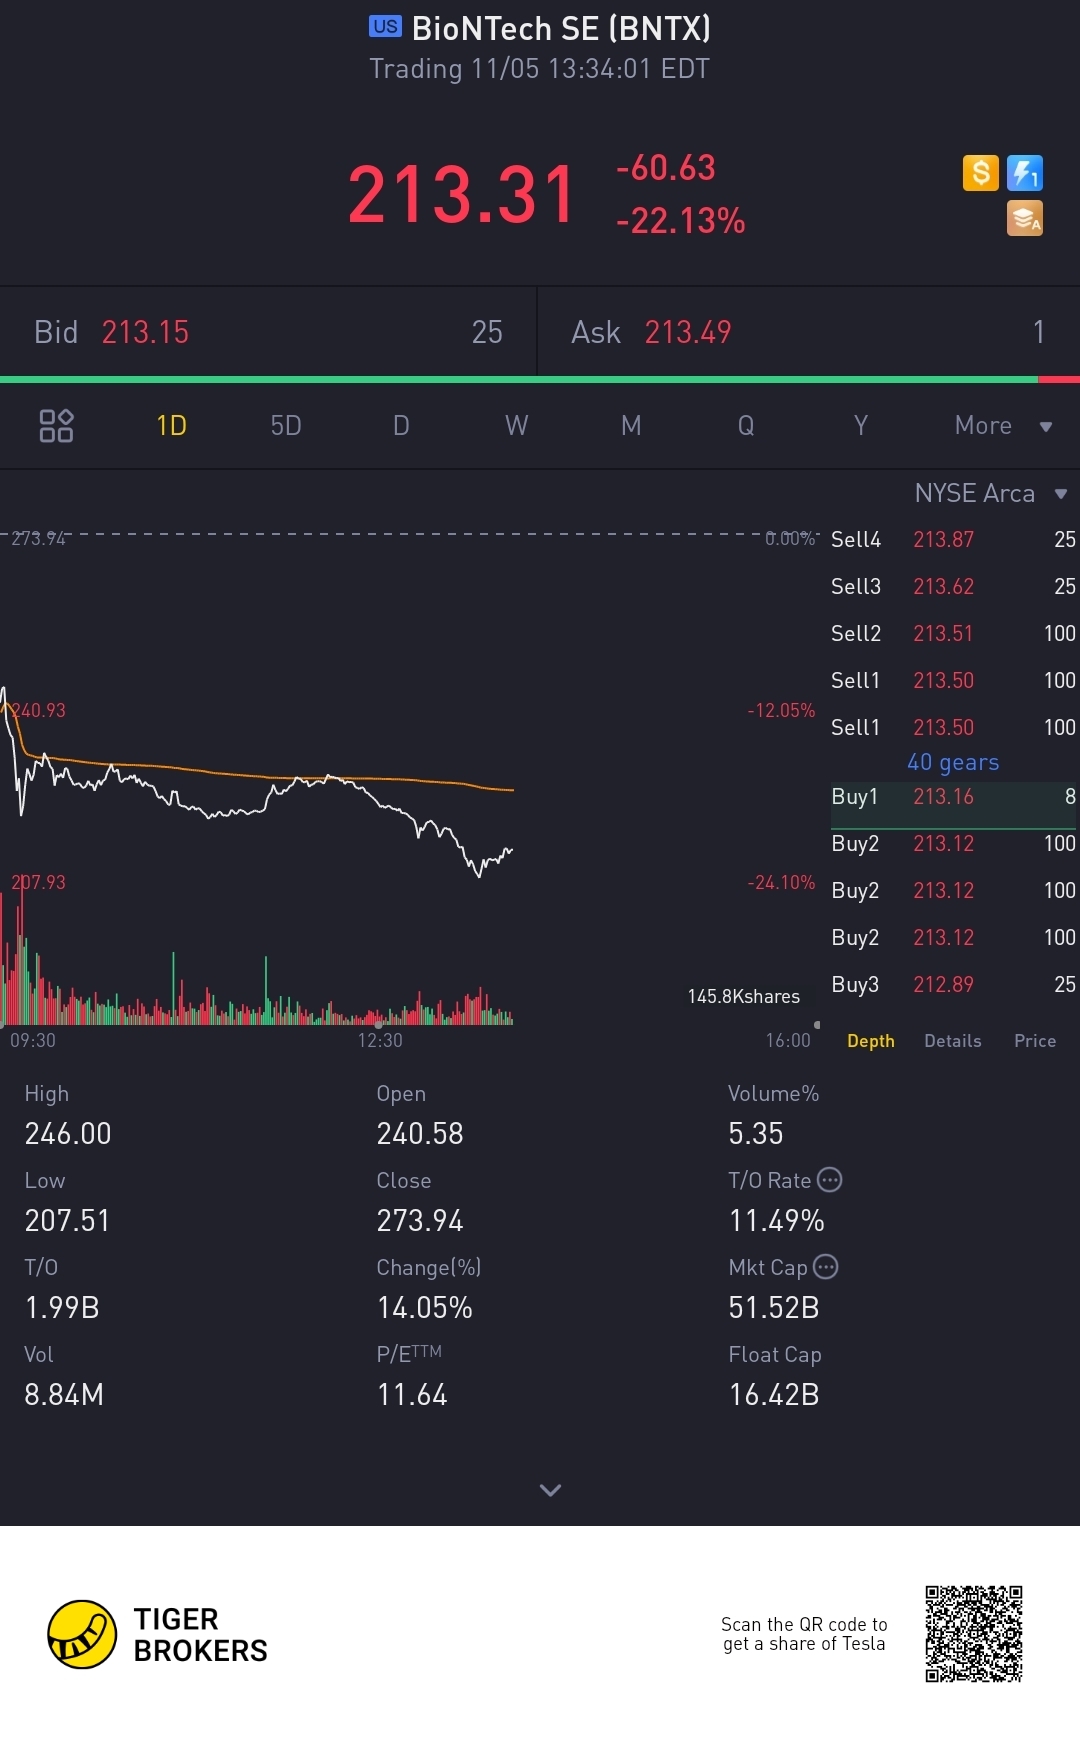1080x1743 pixels.
Task: Tap the BioNTech SE (BNTX) title
Action: click(561, 28)
